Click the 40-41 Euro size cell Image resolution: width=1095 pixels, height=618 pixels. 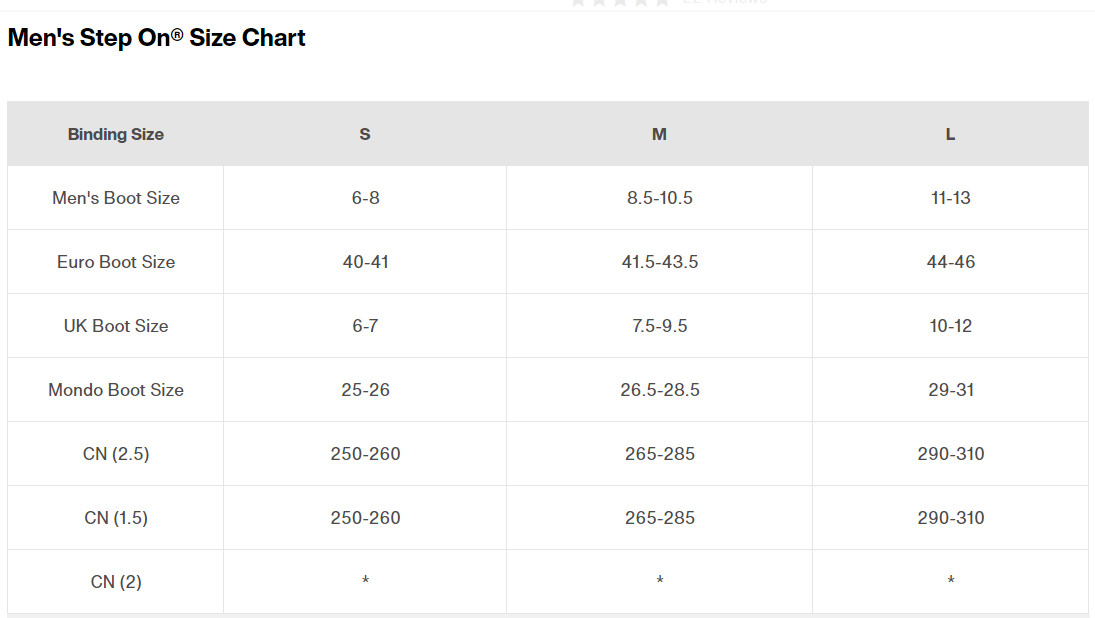tap(365, 262)
